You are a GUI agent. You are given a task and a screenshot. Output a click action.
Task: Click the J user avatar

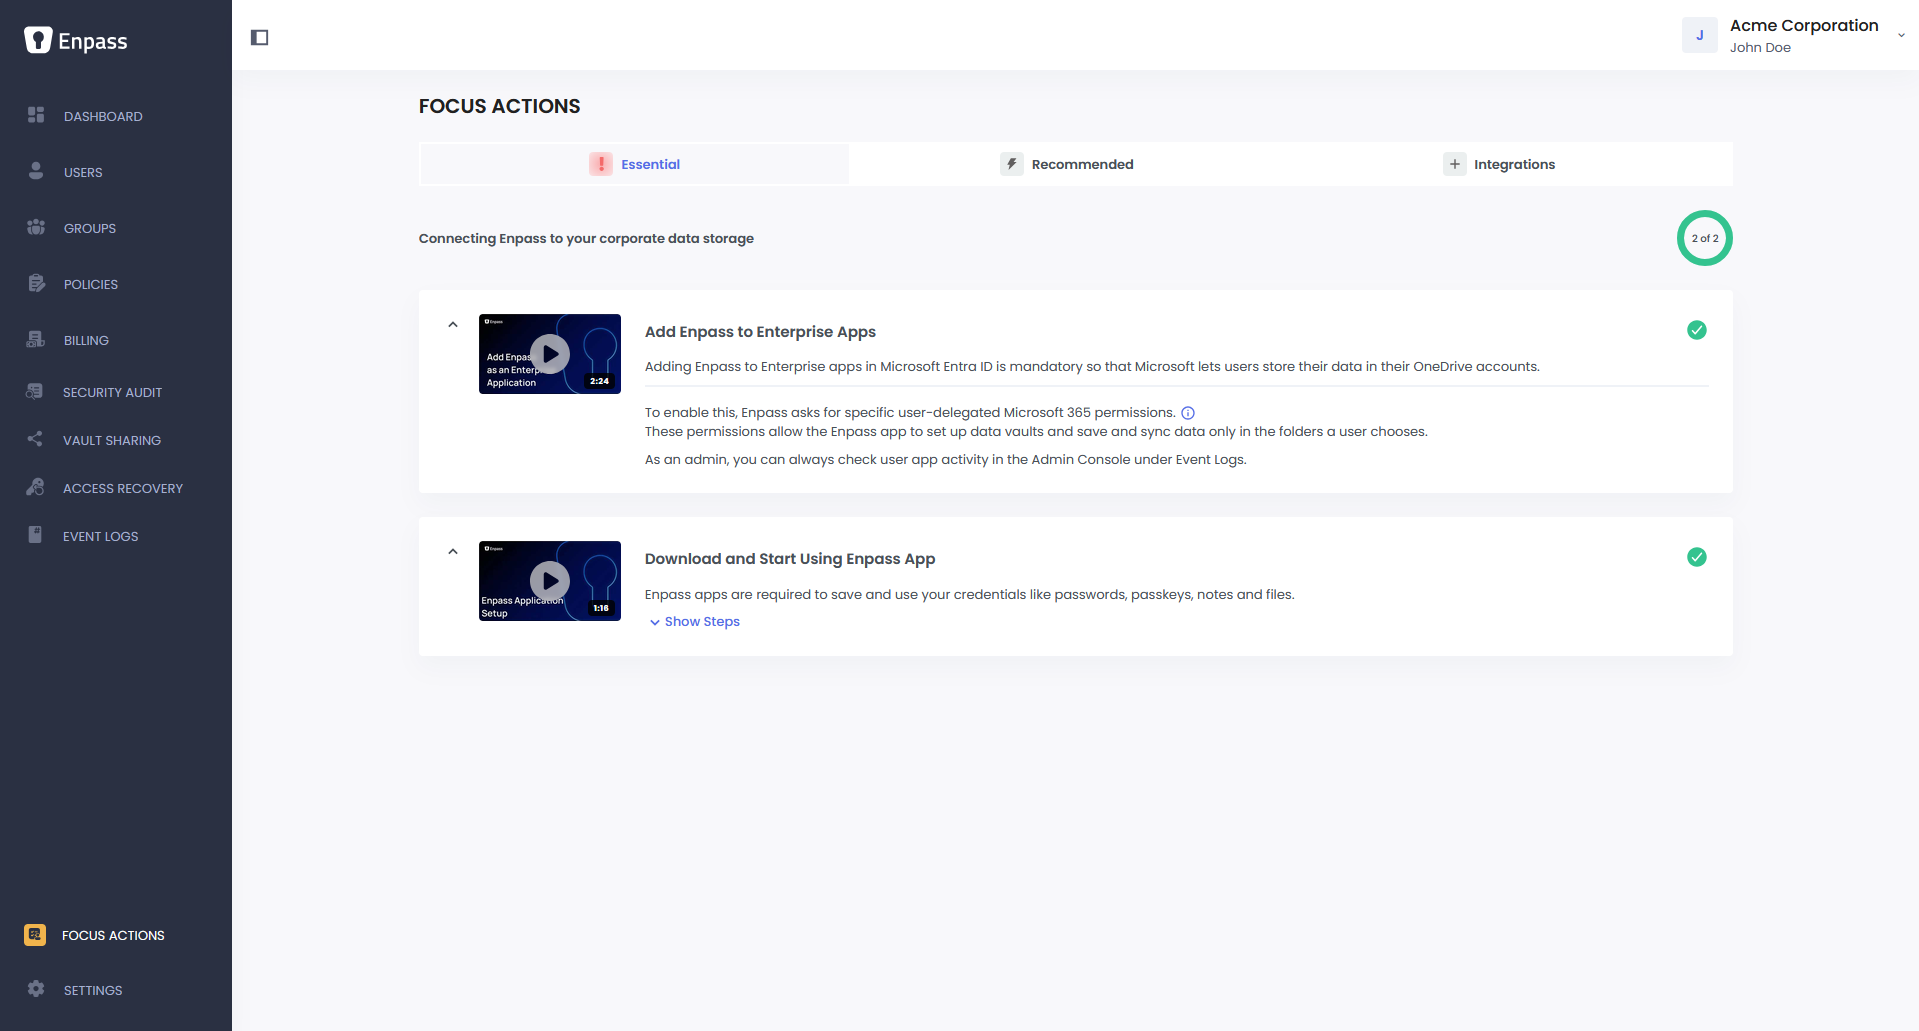tap(1699, 35)
